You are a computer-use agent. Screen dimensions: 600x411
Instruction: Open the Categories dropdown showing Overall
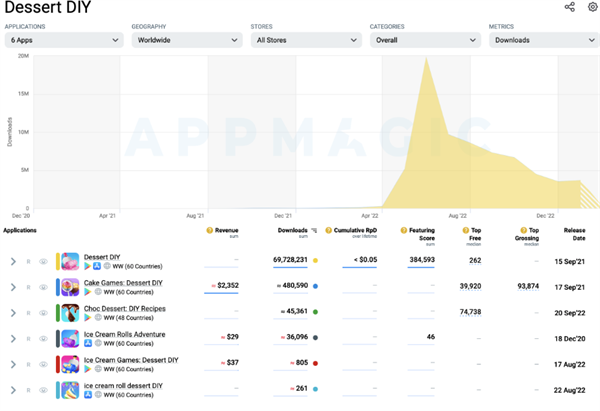[425, 40]
